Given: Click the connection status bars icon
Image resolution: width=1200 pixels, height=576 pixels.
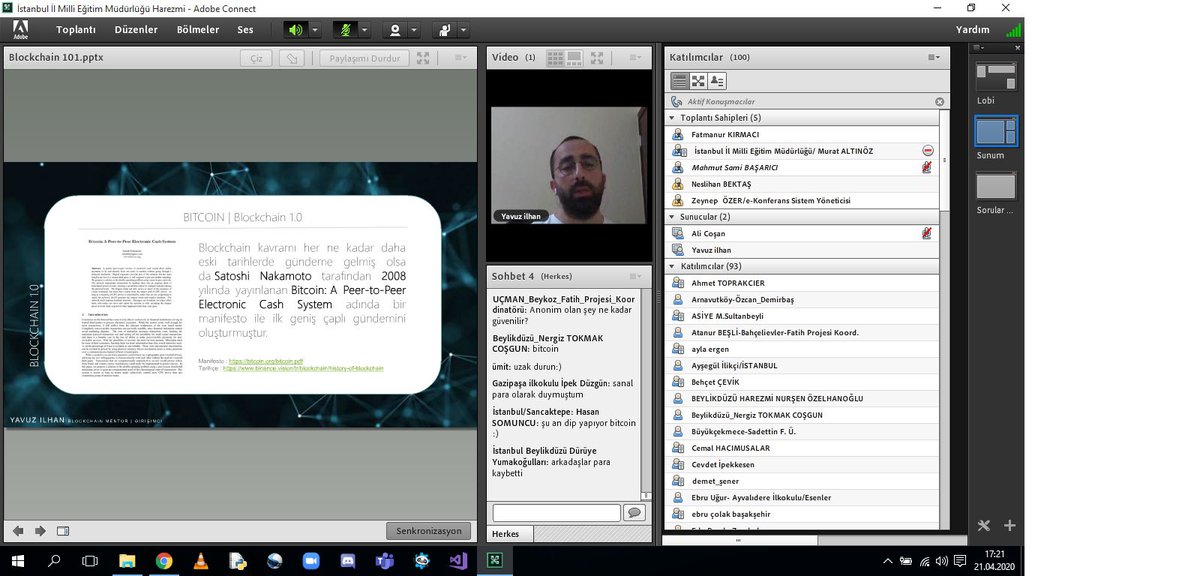Looking at the screenshot, I should click(x=1013, y=30).
